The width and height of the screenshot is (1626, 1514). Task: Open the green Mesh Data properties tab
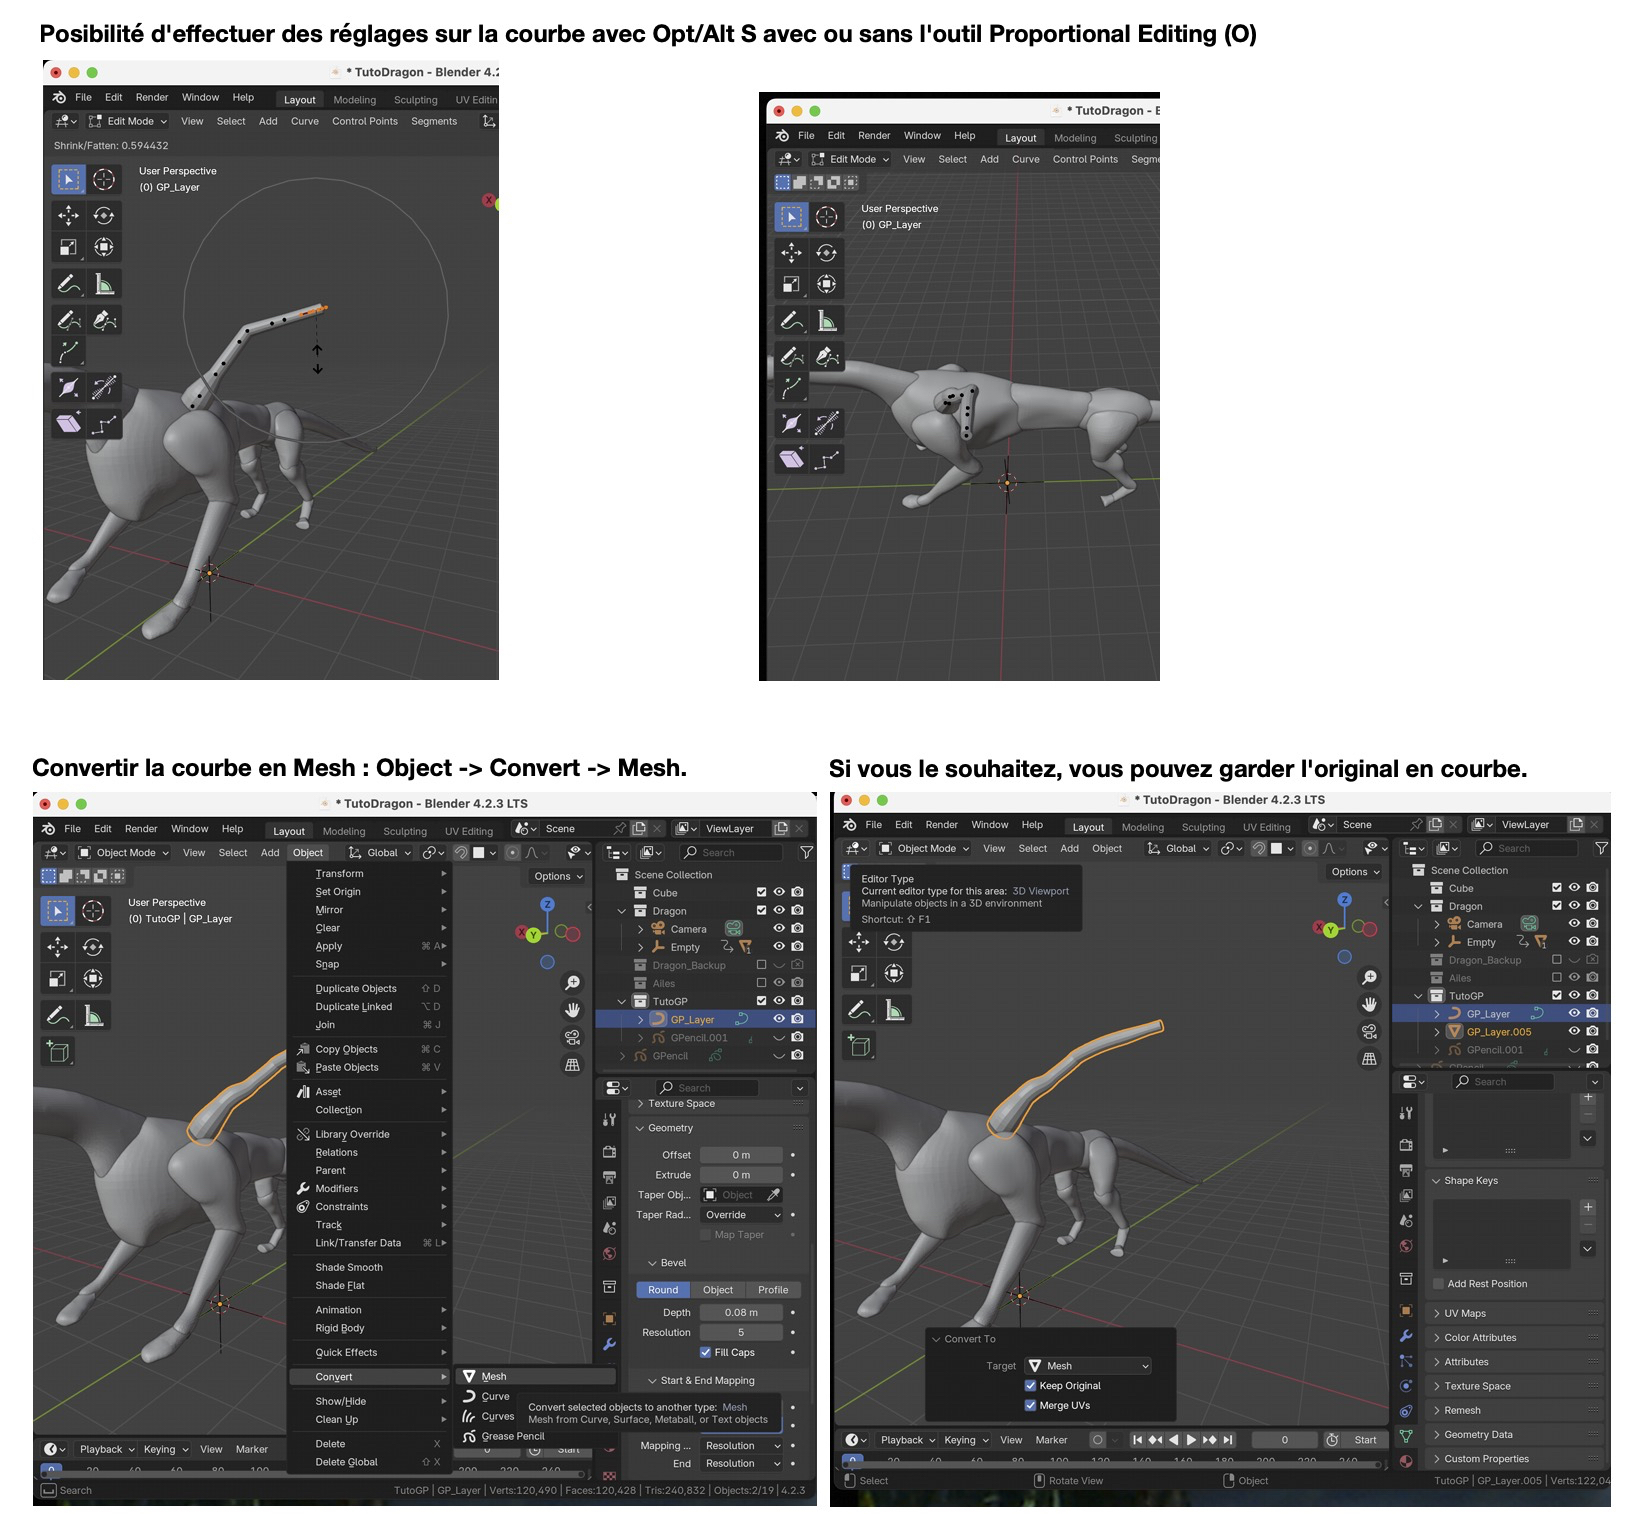tap(1406, 1435)
